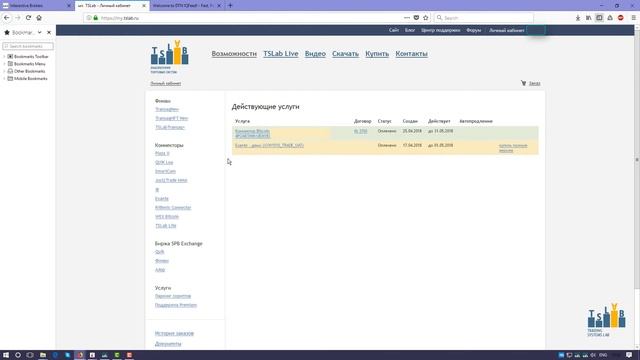Click the page vertical scrollbar thumb
This screenshot has height=360, width=640.
click(x=637, y=160)
